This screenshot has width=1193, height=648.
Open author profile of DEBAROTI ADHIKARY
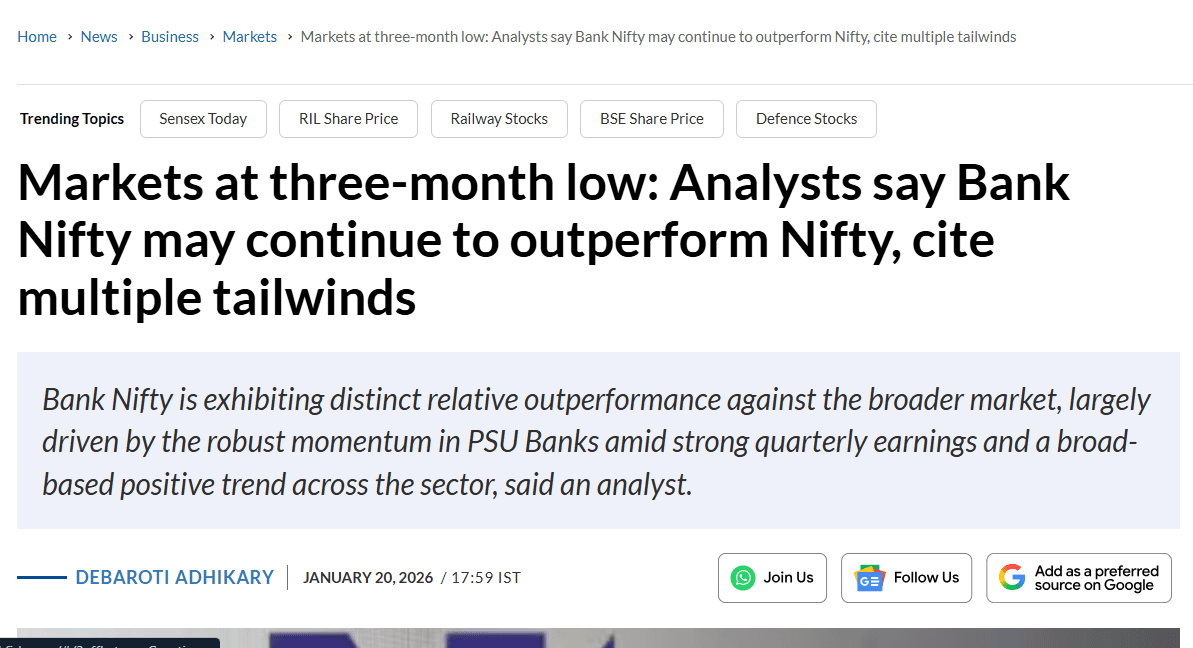(x=174, y=577)
